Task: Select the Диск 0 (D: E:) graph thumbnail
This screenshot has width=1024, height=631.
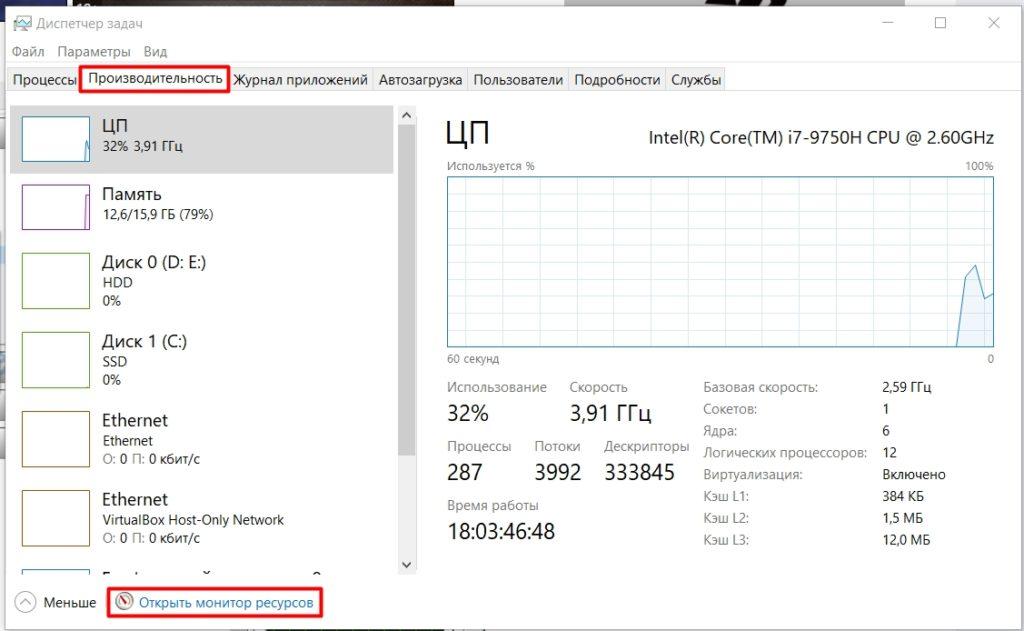Action: click(56, 281)
